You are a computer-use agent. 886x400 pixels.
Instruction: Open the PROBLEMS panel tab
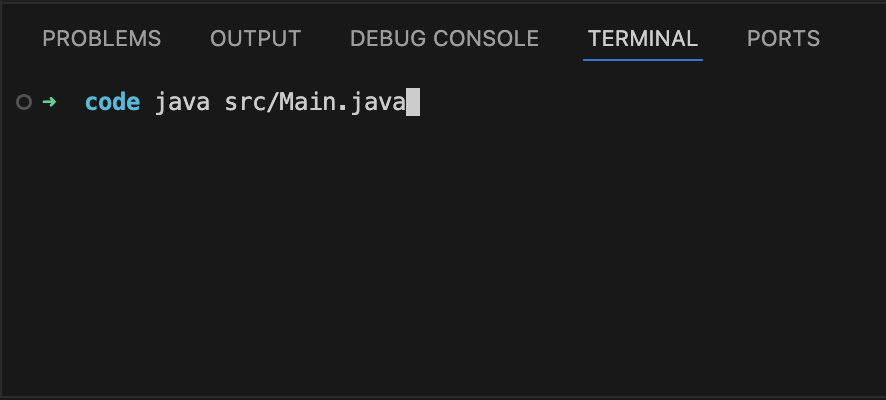tap(102, 38)
